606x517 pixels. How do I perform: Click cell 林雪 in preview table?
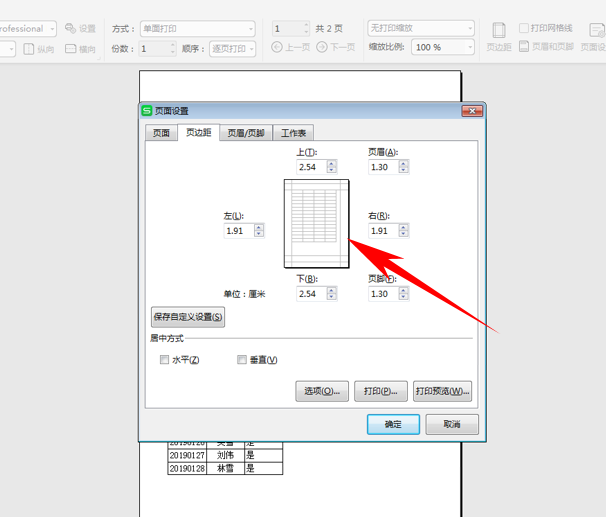coord(225,468)
